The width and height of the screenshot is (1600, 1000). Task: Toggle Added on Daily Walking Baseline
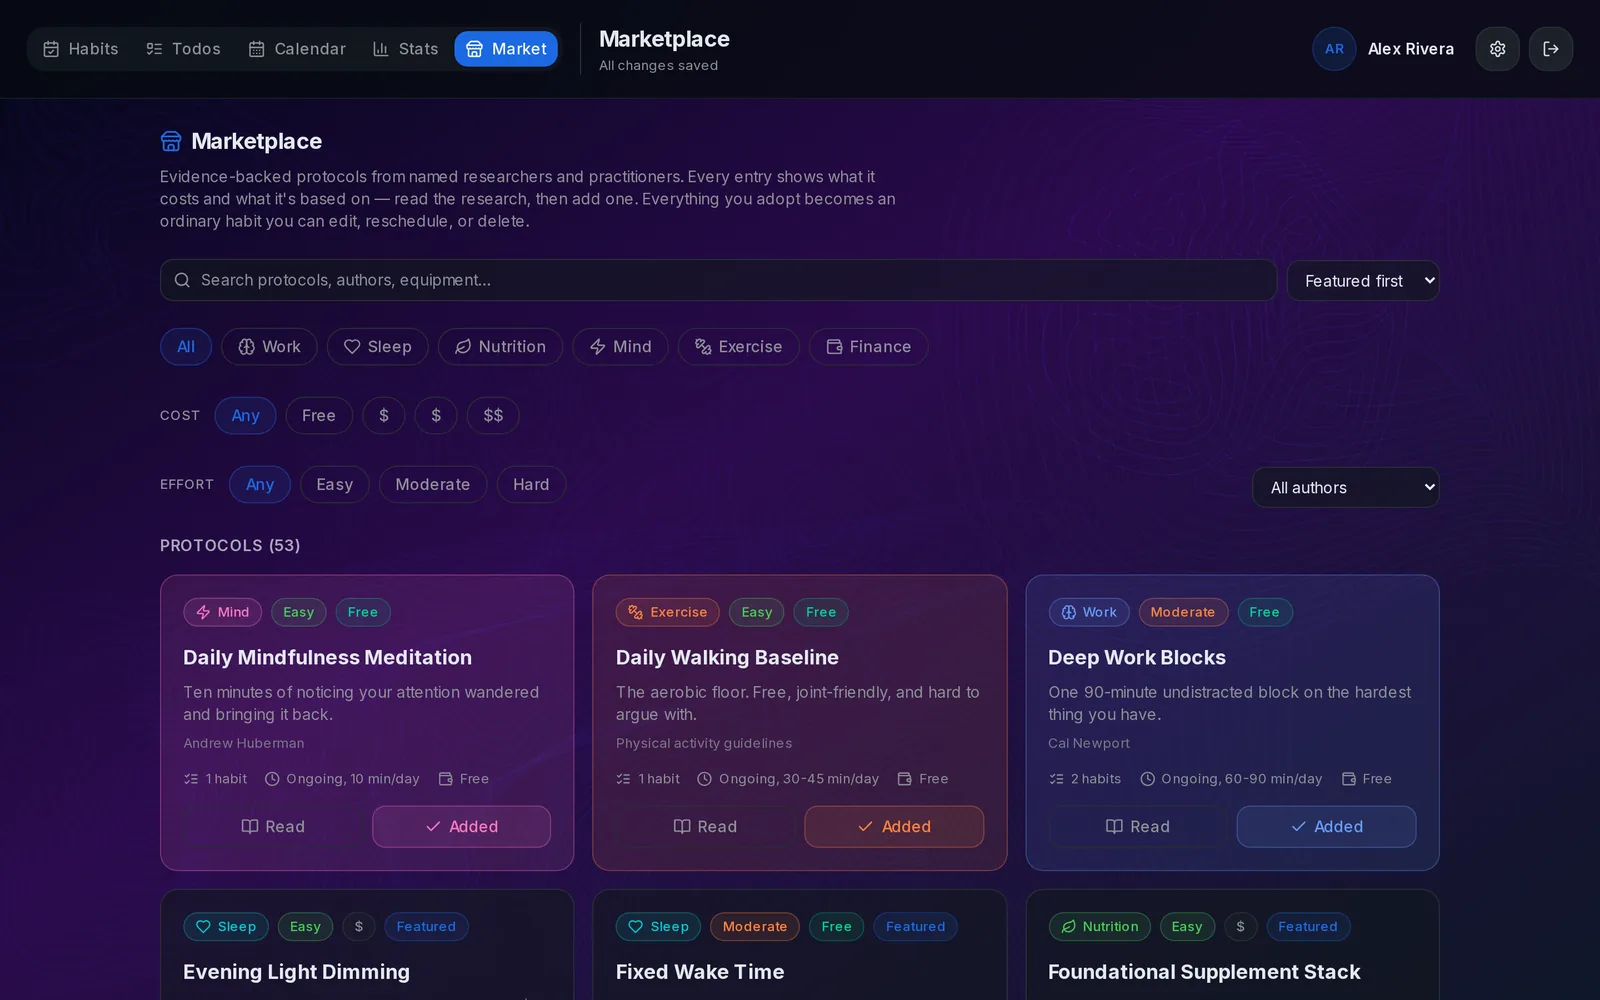894,827
